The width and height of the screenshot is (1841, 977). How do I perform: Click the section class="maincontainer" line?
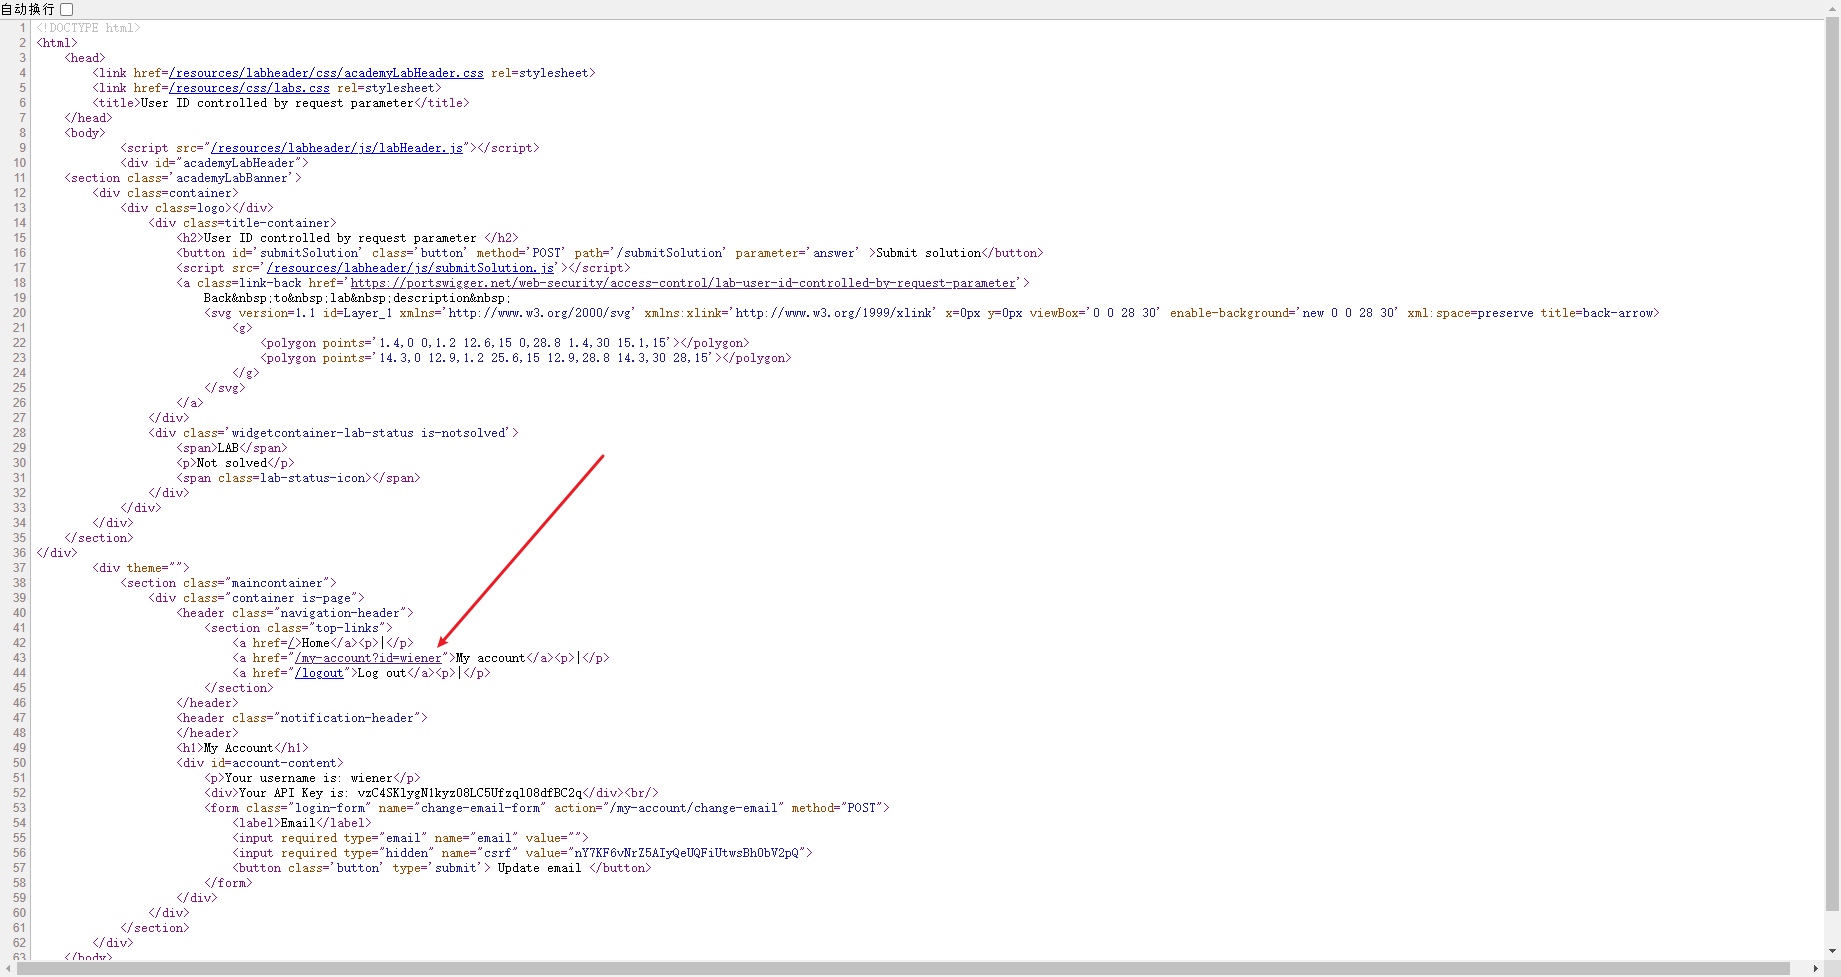(229, 583)
